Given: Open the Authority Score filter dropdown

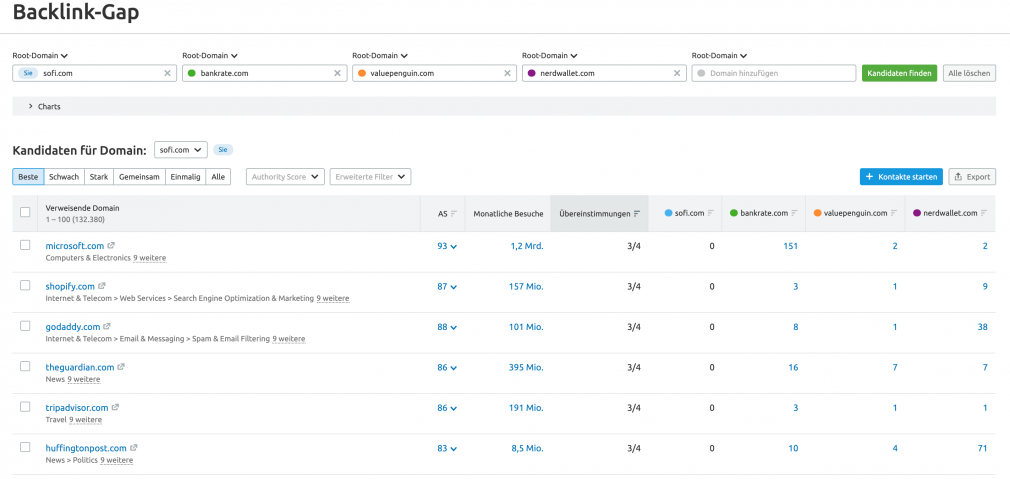Looking at the screenshot, I should click(285, 176).
